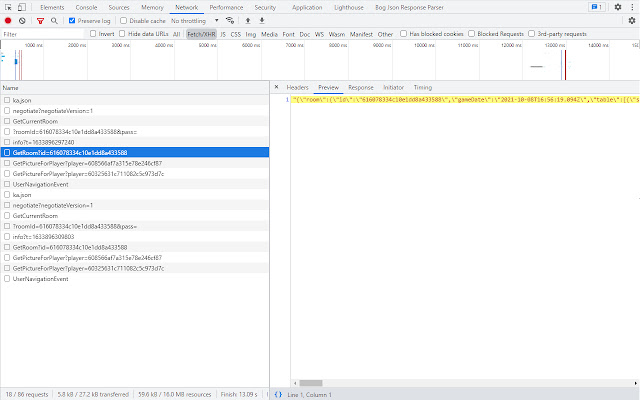Filter requests by WS type
This screenshot has height=400, width=640.
[319, 34]
